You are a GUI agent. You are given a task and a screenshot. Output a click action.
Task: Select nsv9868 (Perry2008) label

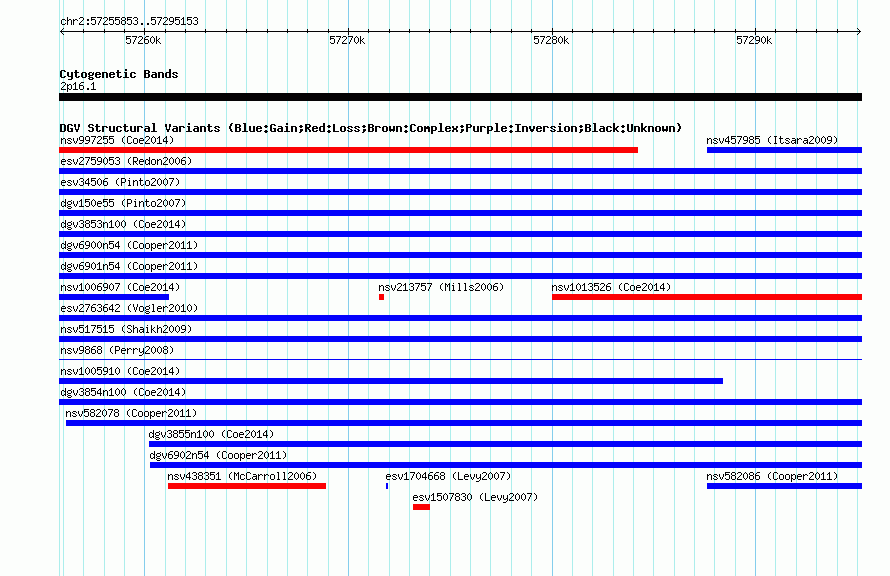pos(117,350)
